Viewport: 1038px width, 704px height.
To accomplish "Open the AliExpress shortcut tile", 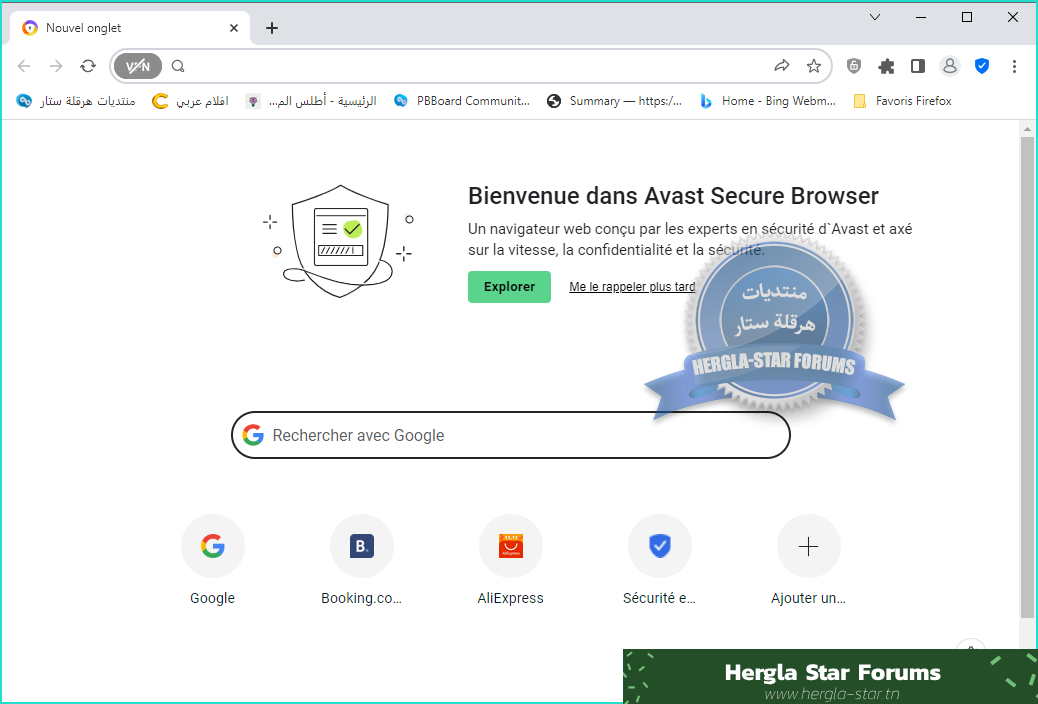I will click(510, 560).
